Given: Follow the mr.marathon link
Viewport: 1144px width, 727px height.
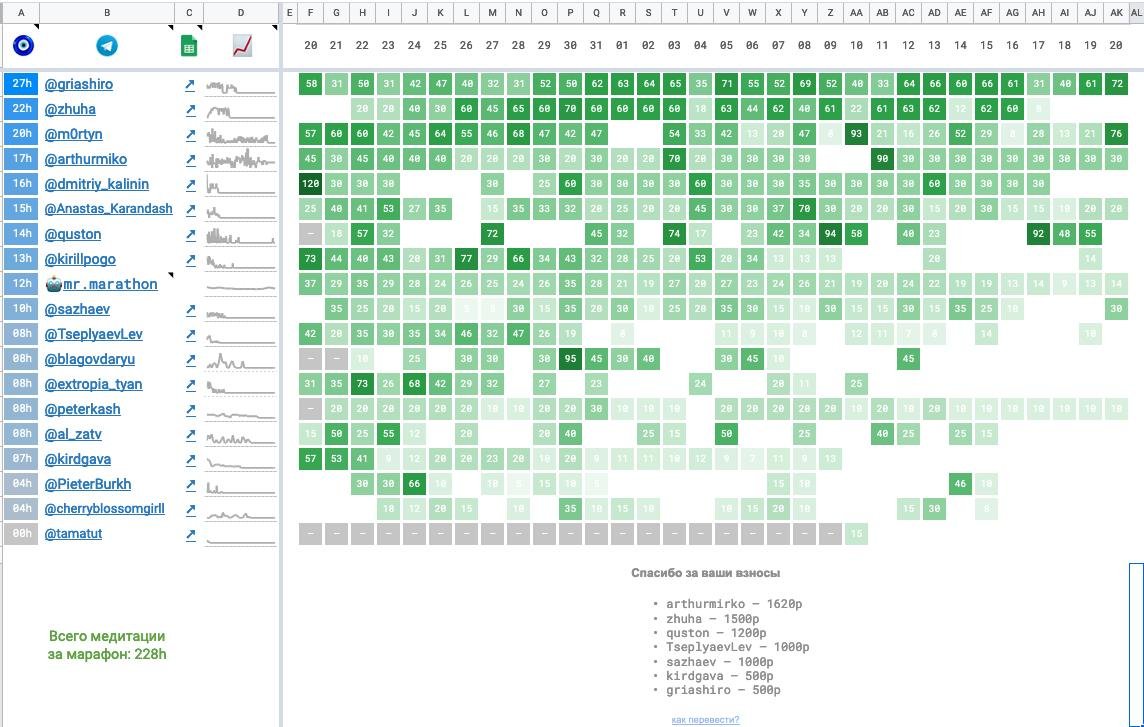Looking at the screenshot, I should tap(110, 284).
